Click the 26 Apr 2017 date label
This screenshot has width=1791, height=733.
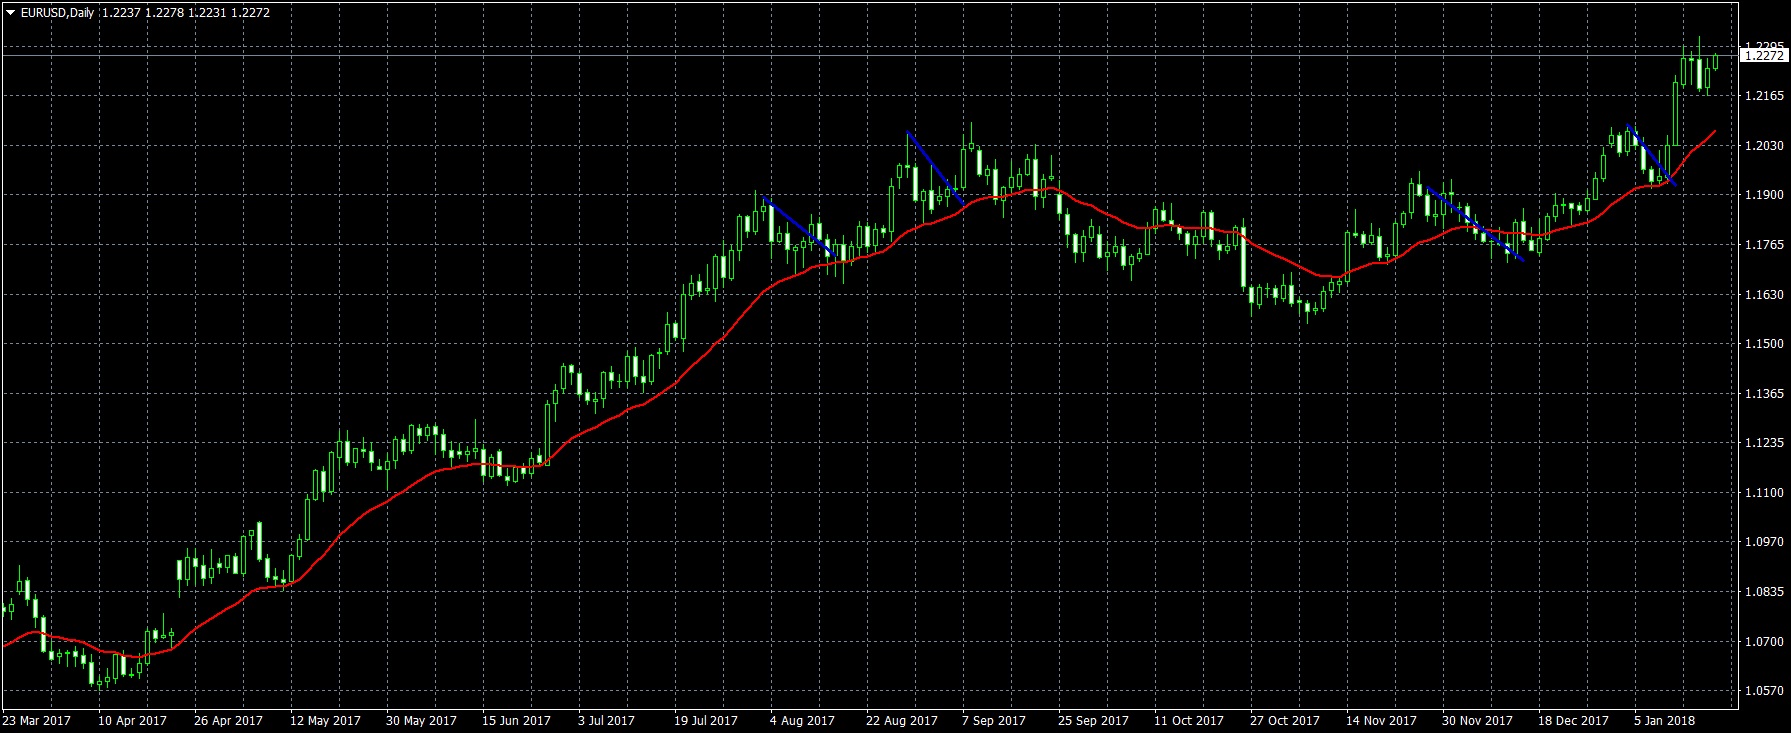click(x=229, y=720)
